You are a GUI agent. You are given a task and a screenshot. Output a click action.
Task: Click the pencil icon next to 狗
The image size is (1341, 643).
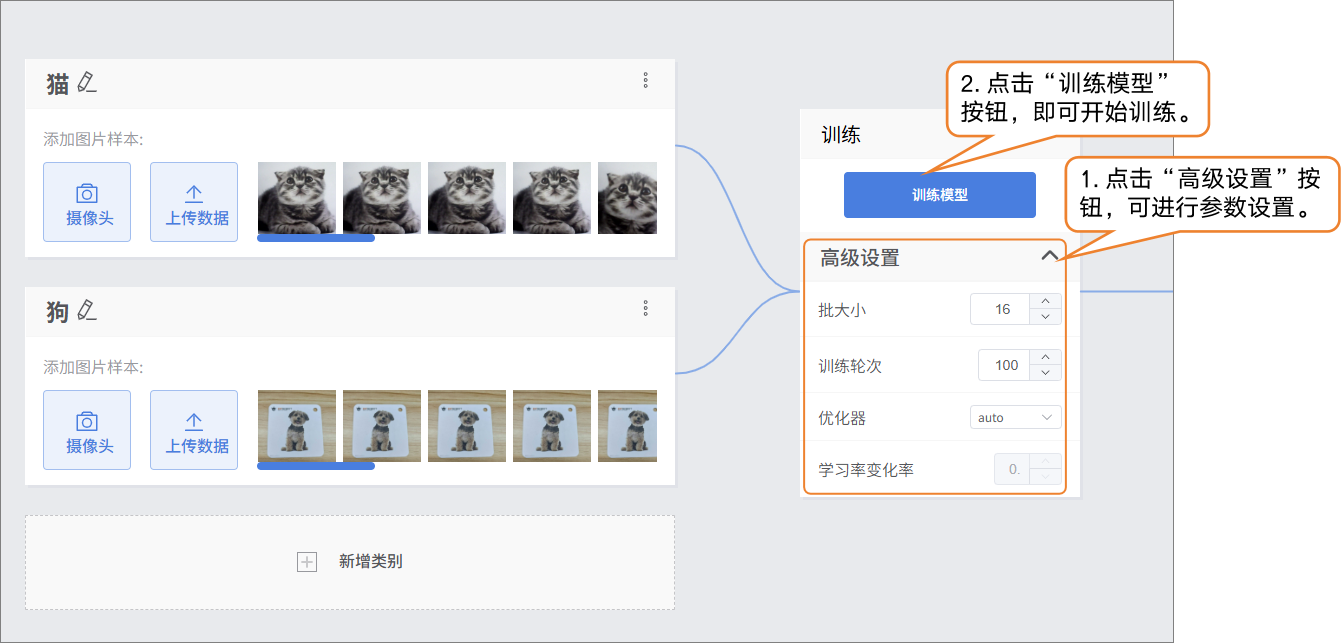click(x=87, y=311)
